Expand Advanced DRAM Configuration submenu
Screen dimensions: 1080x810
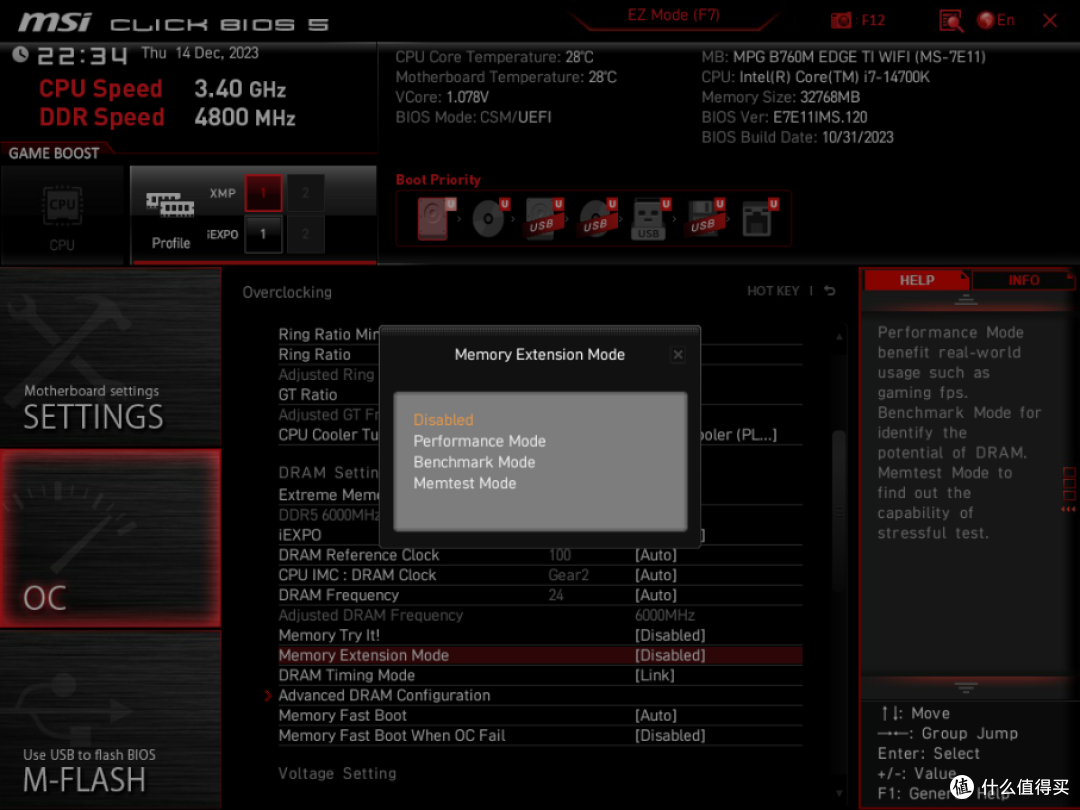[x=384, y=696]
